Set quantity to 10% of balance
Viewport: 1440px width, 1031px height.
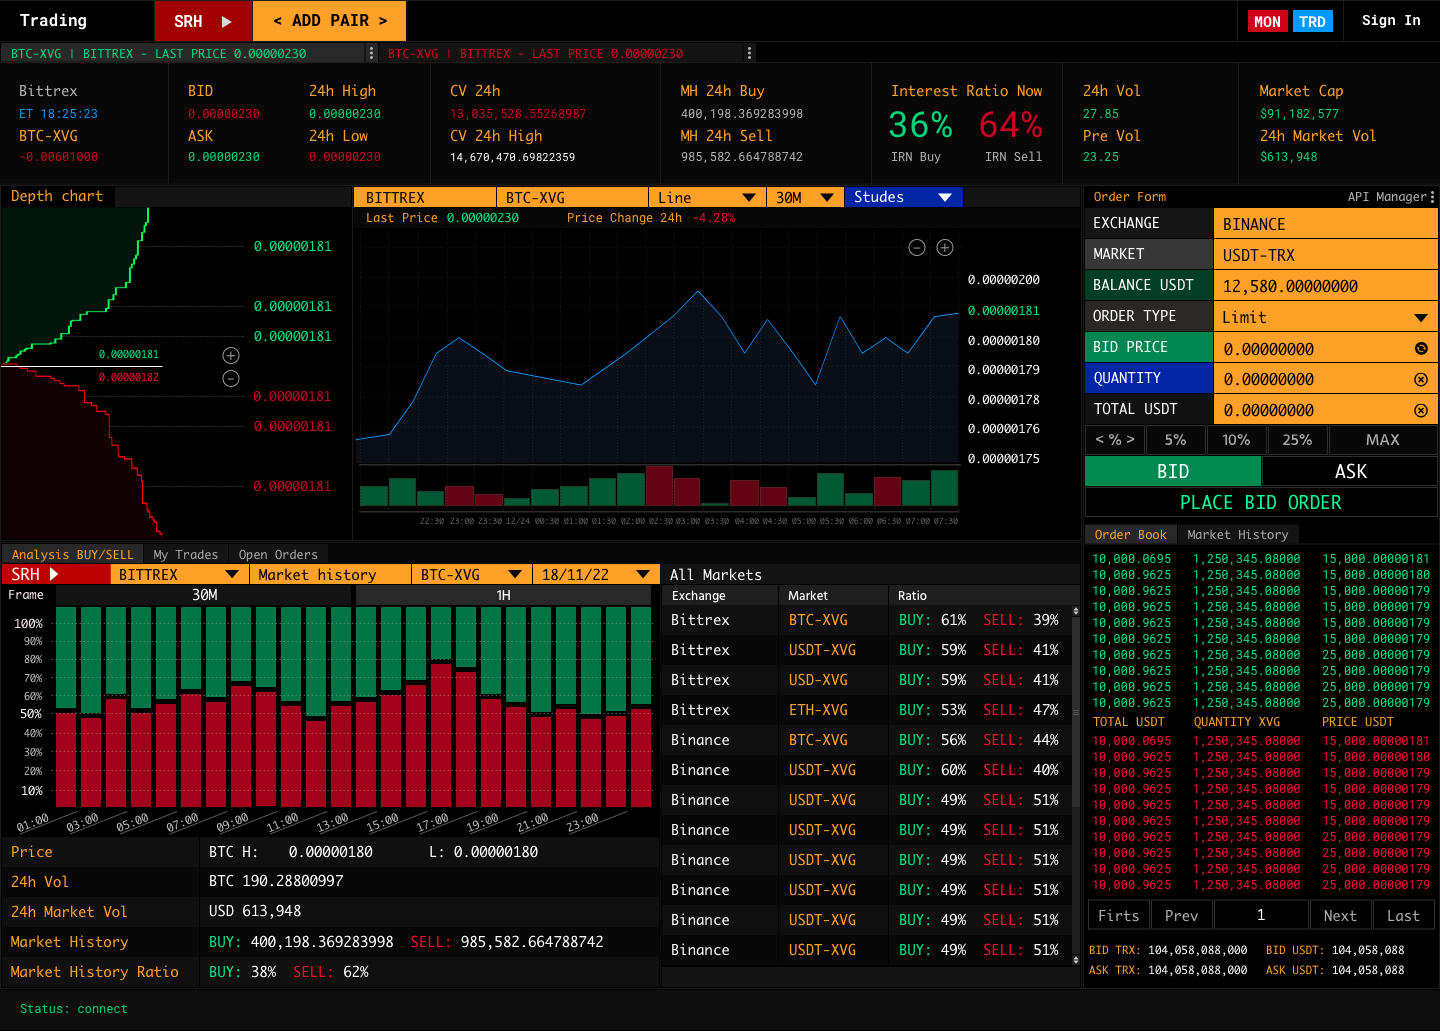point(1236,440)
